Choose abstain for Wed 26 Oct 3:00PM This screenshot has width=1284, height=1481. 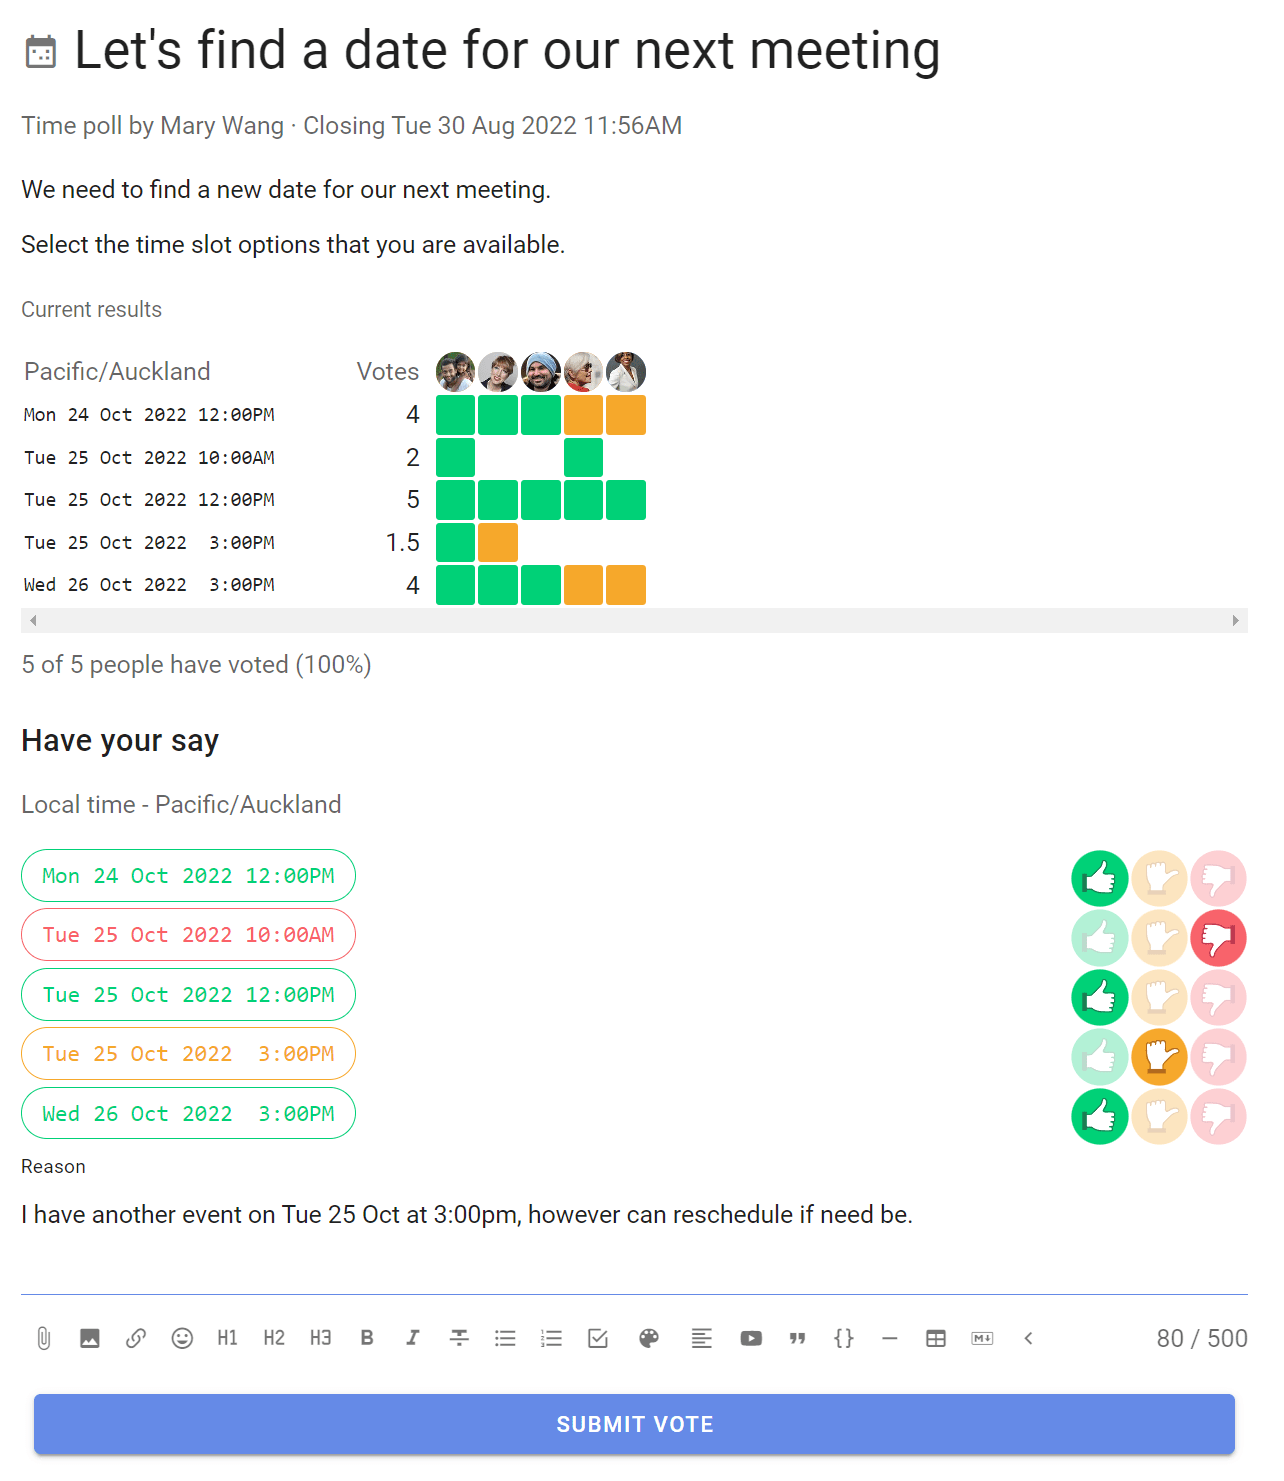(x=1159, y=1116)
